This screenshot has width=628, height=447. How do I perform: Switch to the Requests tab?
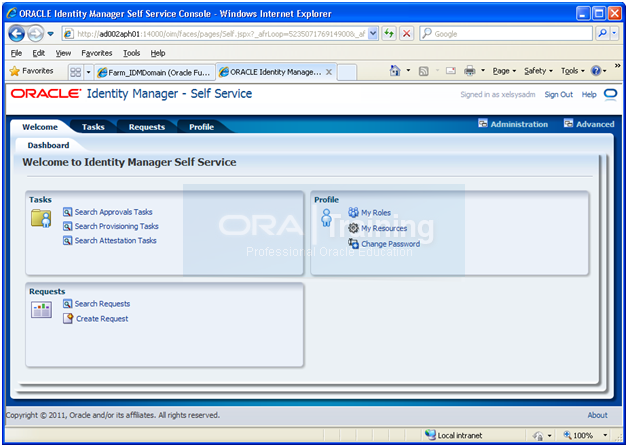point(147,127)
